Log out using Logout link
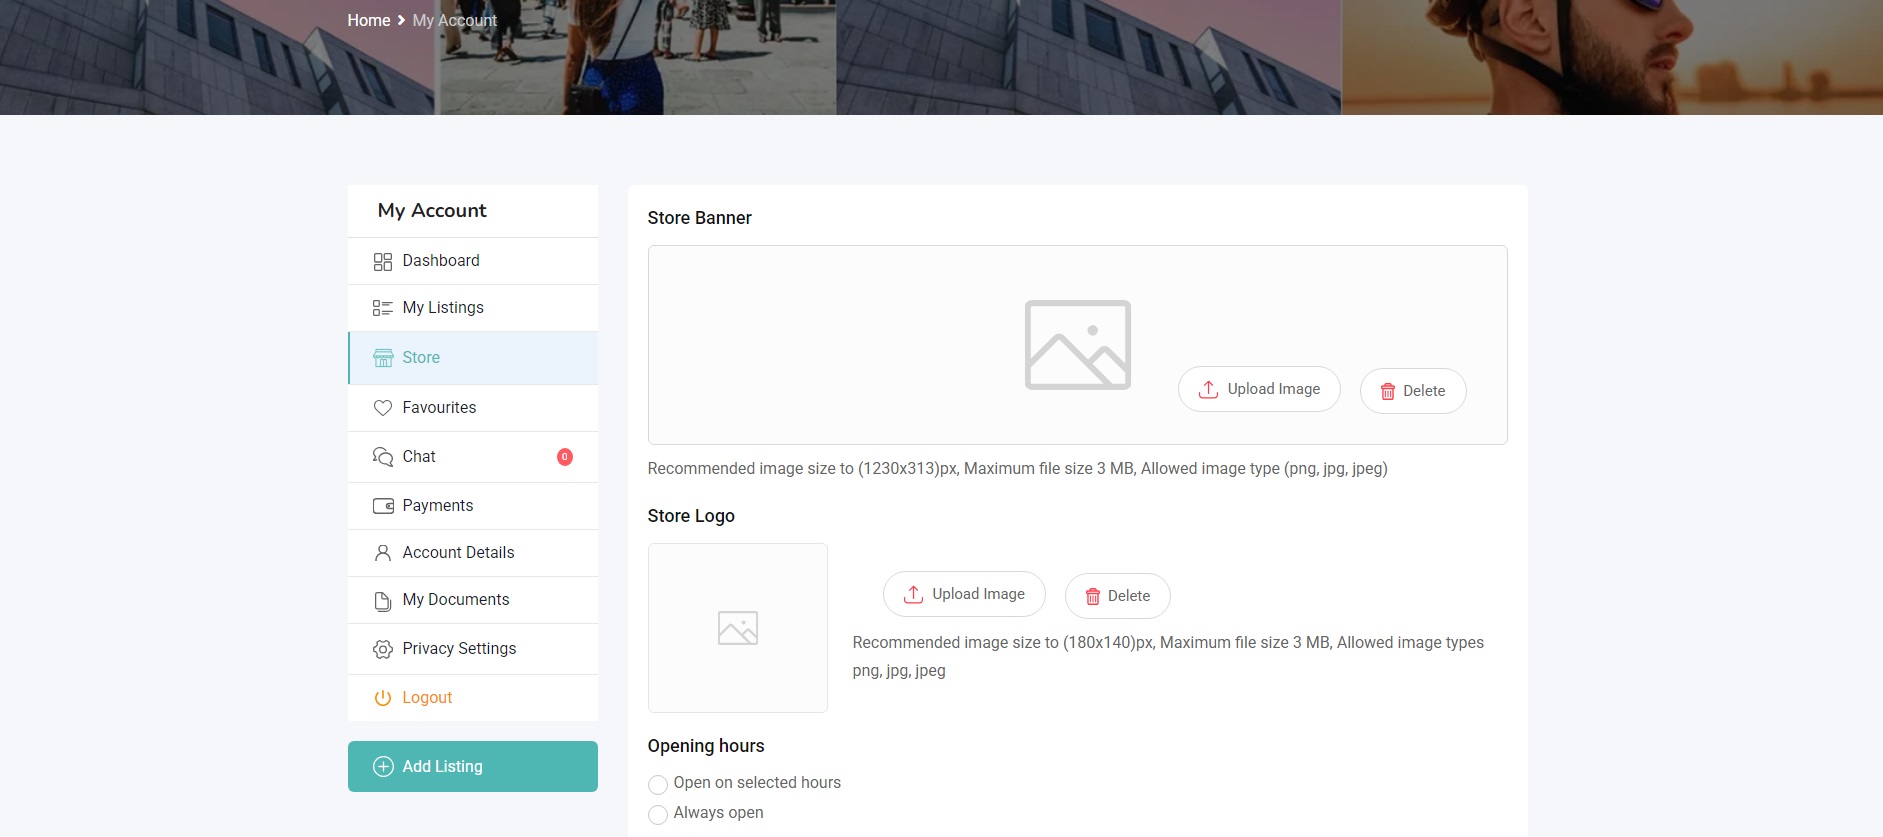Viewport: 1883px width, 837px height. coord(473,698)
